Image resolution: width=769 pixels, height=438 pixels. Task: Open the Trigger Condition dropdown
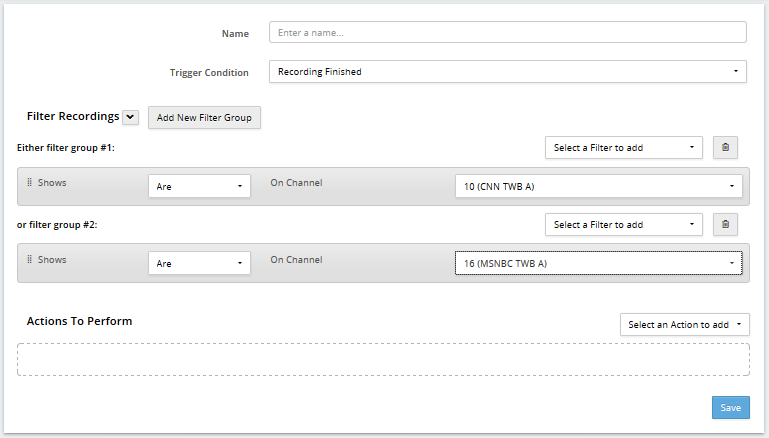508,72
